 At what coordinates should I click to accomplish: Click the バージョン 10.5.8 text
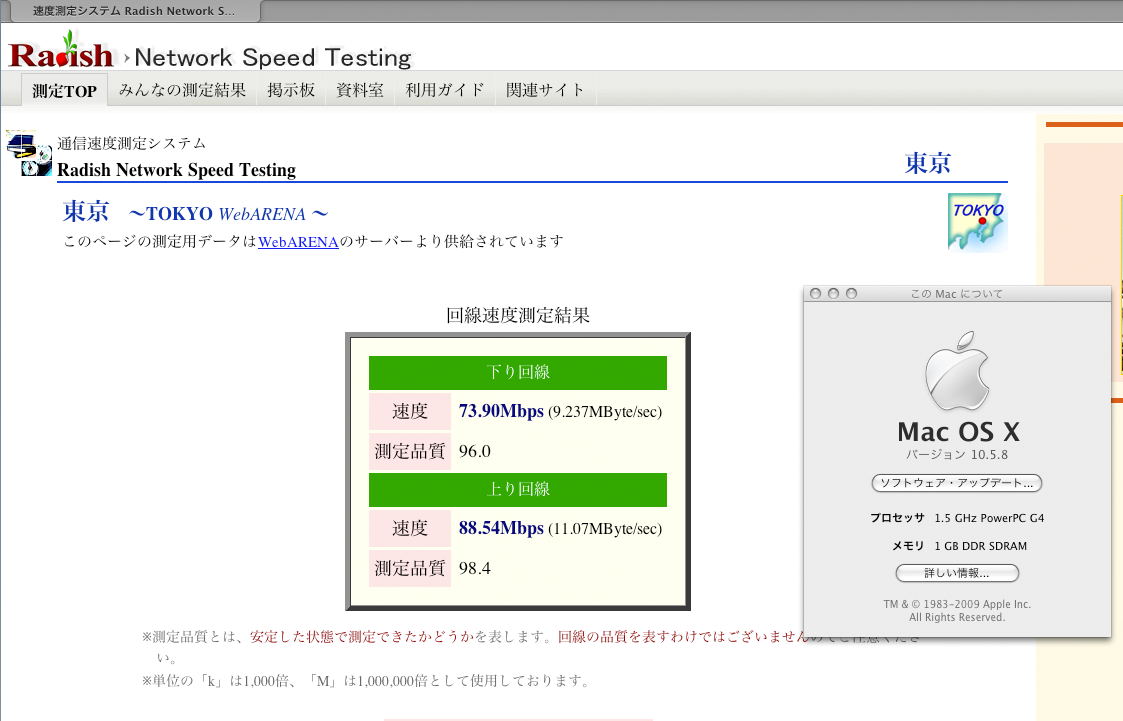[x=957, y=455]
